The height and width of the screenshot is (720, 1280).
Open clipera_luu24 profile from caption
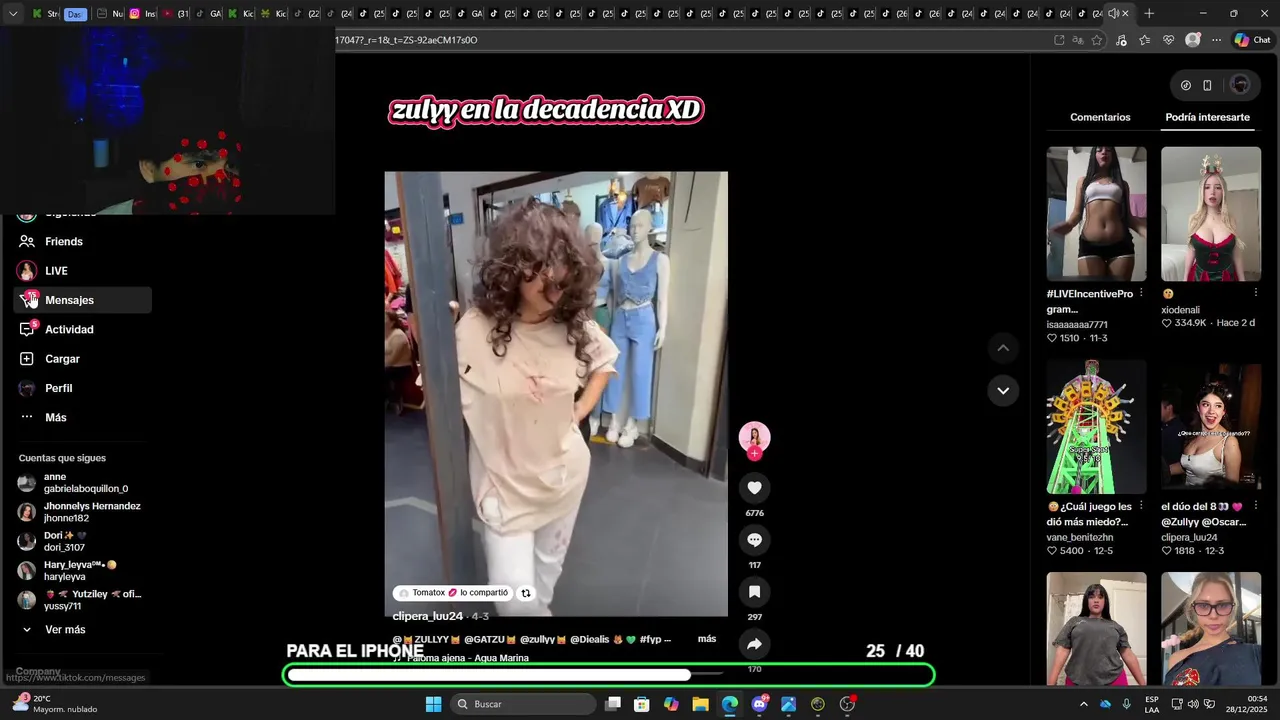click(428, 617)
